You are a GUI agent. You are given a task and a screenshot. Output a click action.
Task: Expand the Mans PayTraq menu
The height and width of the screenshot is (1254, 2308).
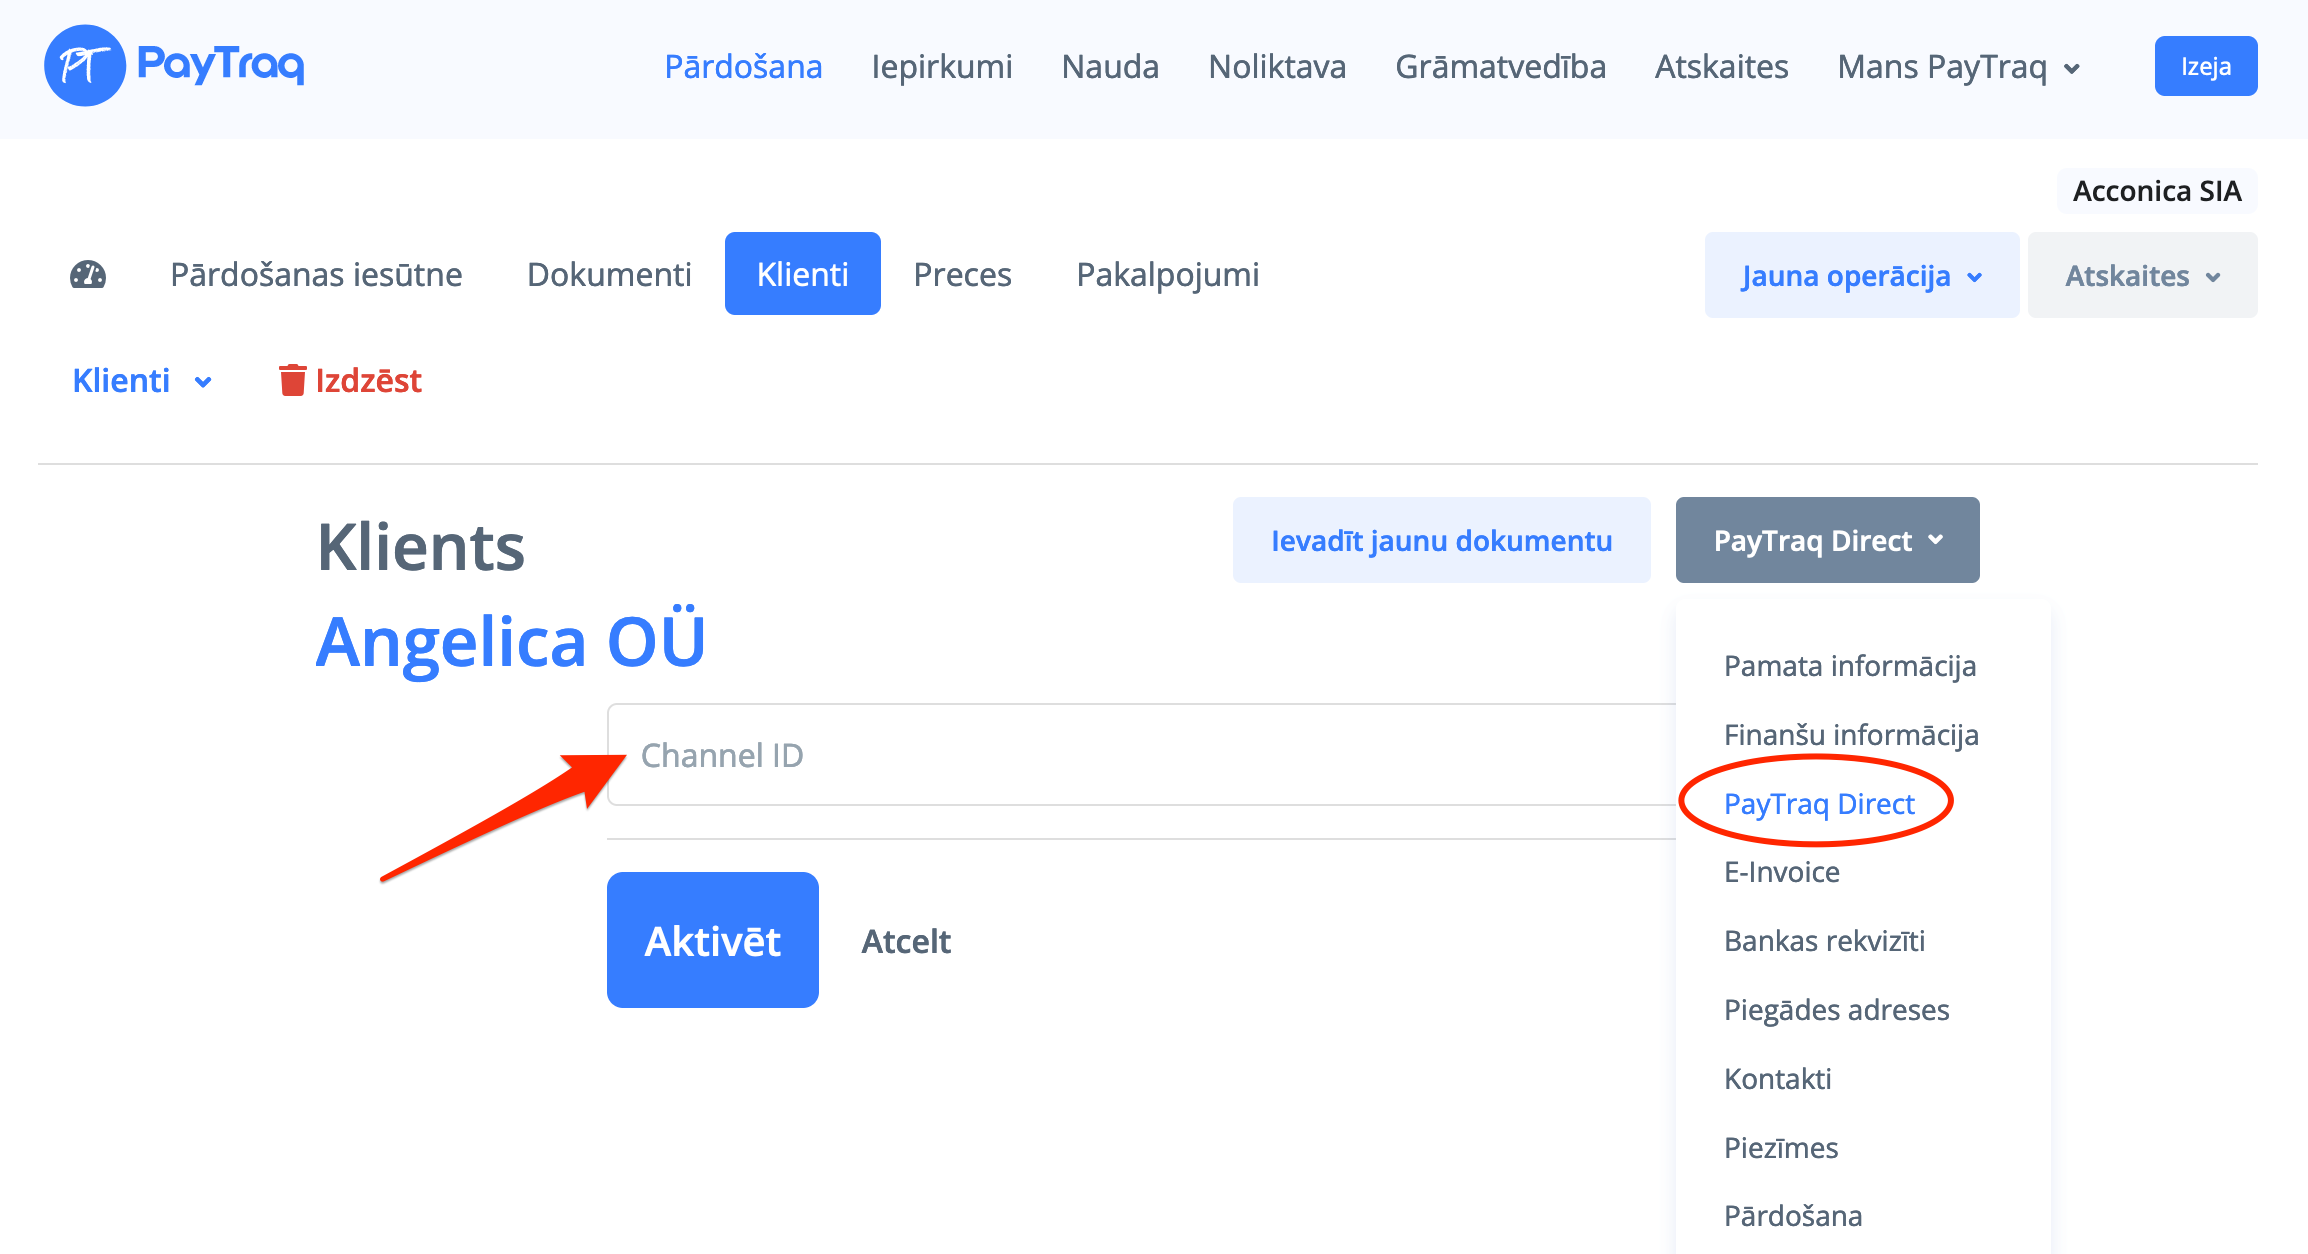1959,67
